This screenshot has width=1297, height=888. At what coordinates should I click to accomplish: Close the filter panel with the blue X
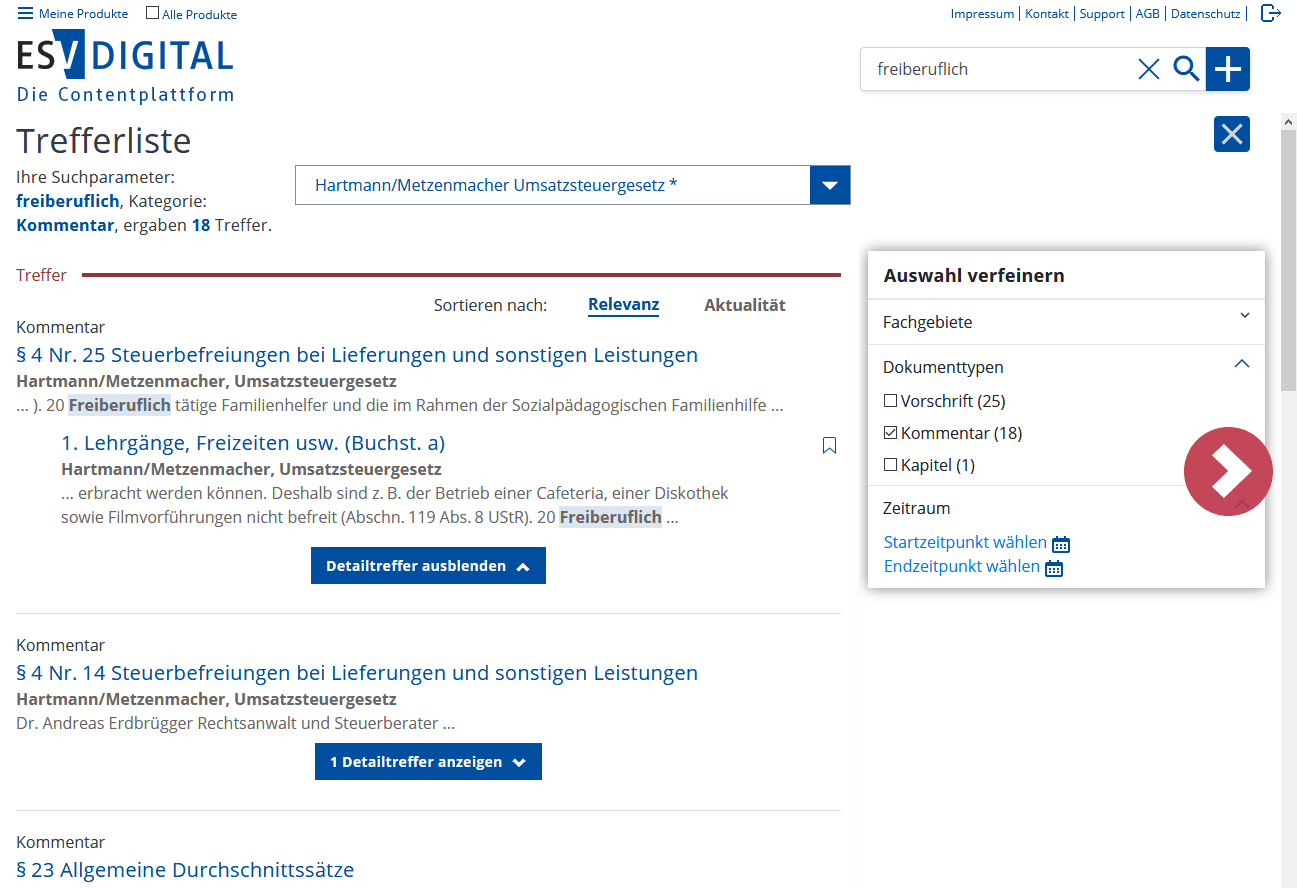1232,134
